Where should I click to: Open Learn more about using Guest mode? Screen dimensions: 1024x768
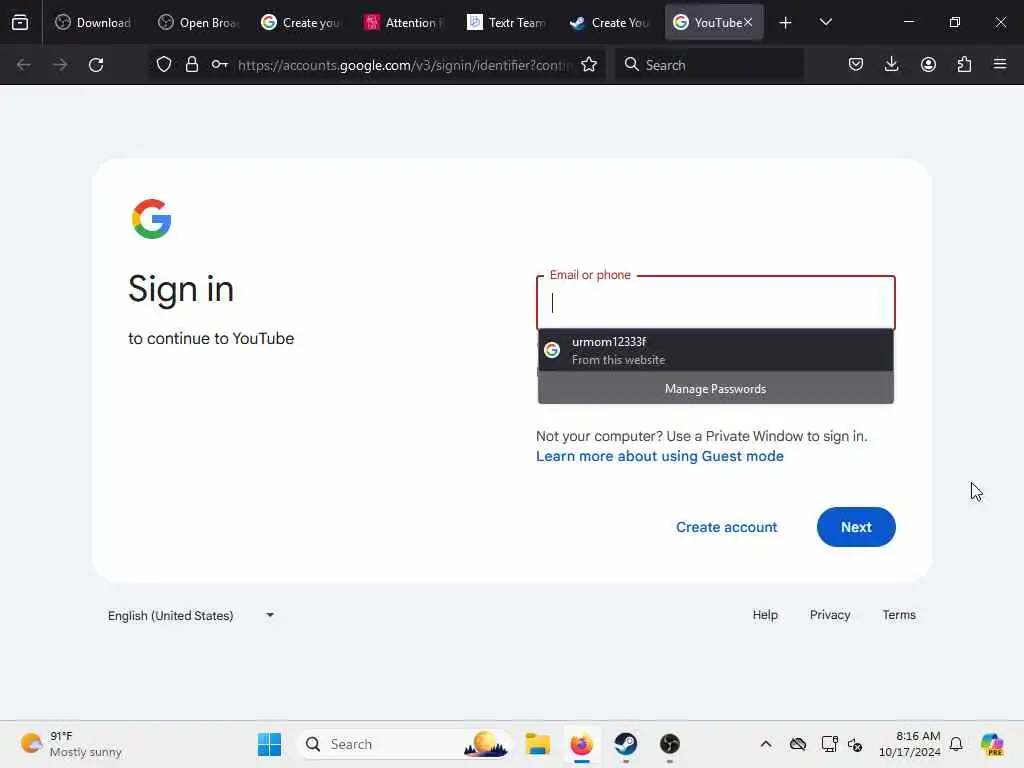pyautogui.click(x=660, y=456)
